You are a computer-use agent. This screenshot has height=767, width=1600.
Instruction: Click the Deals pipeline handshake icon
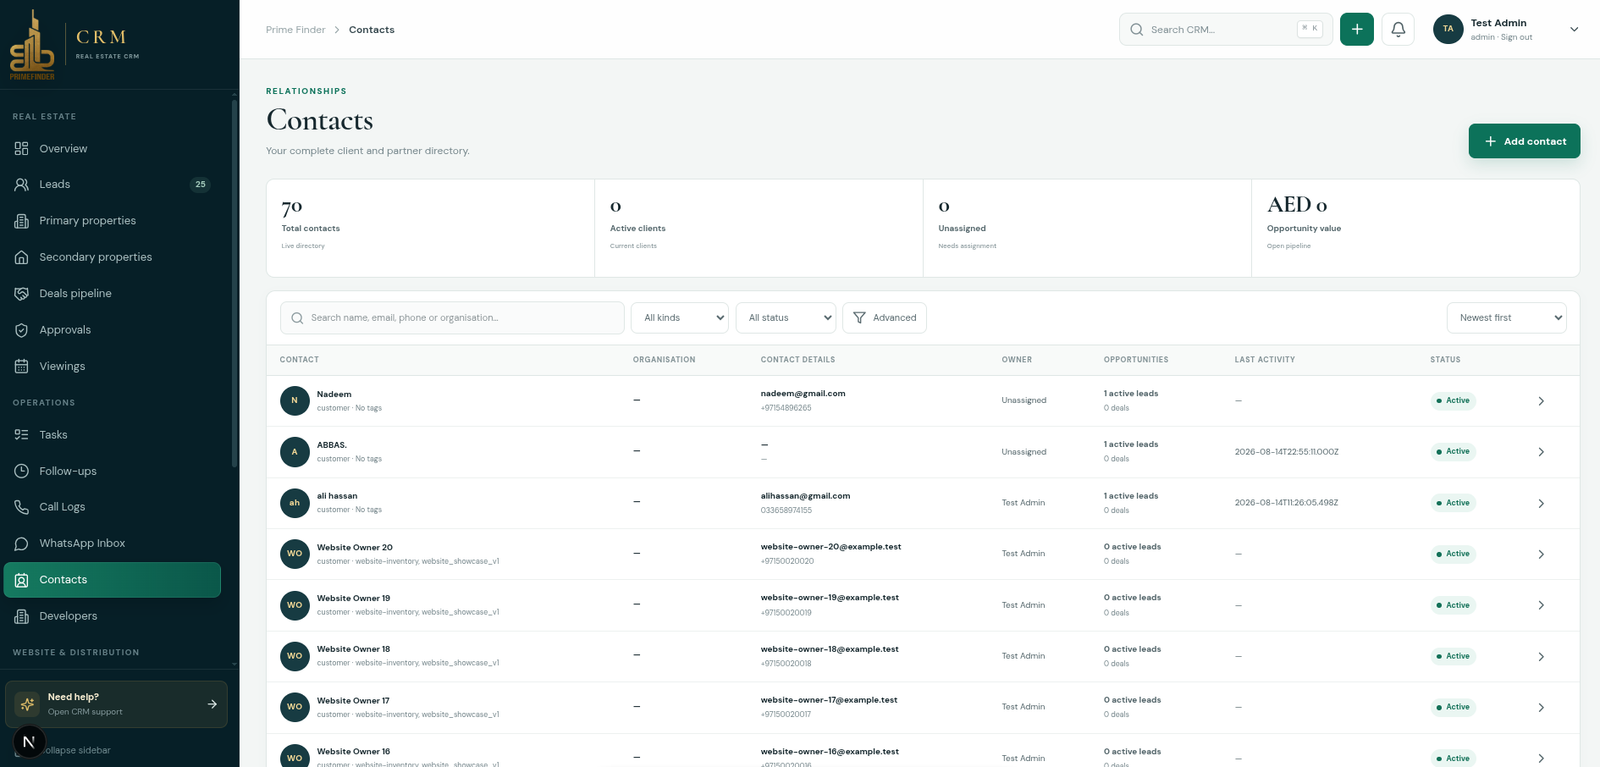pos(21,293)
